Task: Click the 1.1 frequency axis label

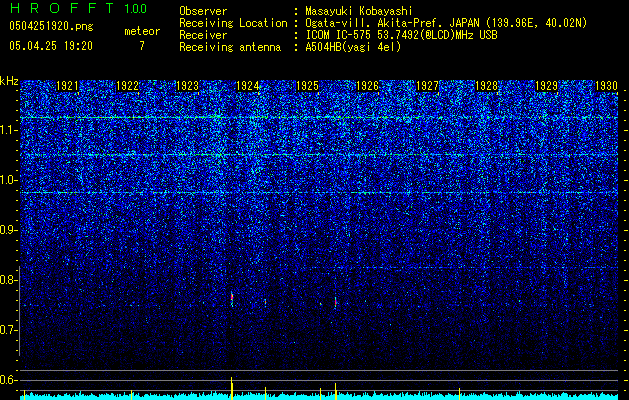Action: click(9, 130)
